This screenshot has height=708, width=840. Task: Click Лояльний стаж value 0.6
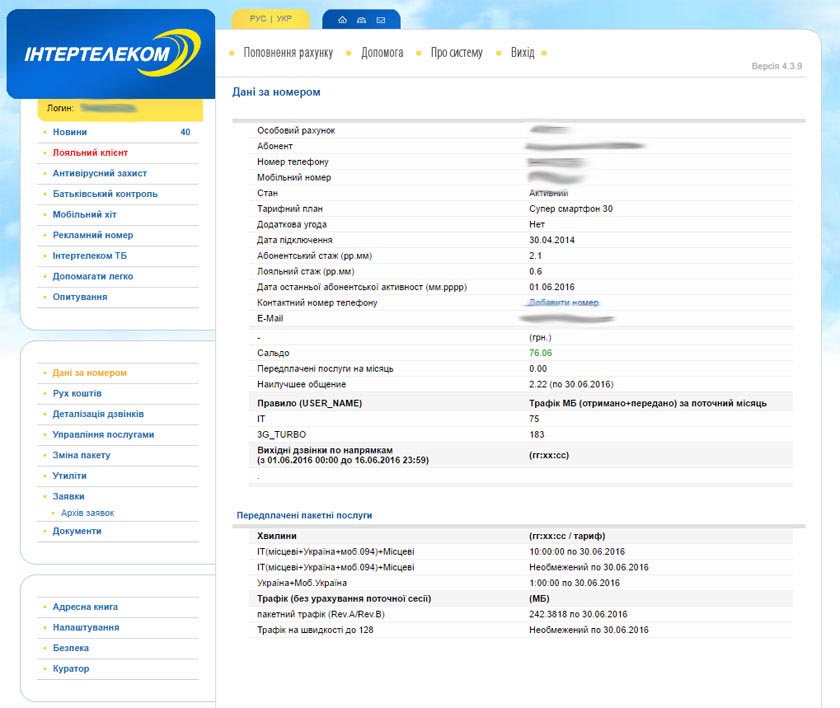pyautogui.click(x=536, y=272)
